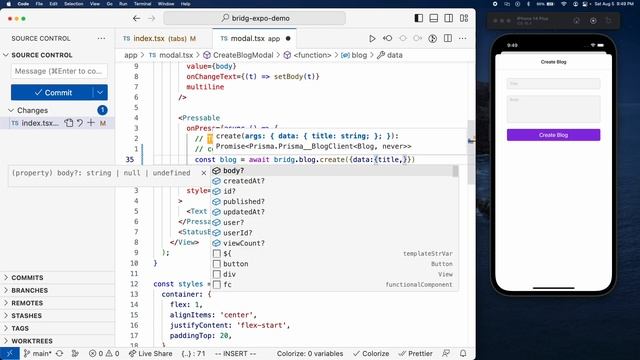
Task: Open editor more actions ellipsis
Action: click(x=462, y=38)
